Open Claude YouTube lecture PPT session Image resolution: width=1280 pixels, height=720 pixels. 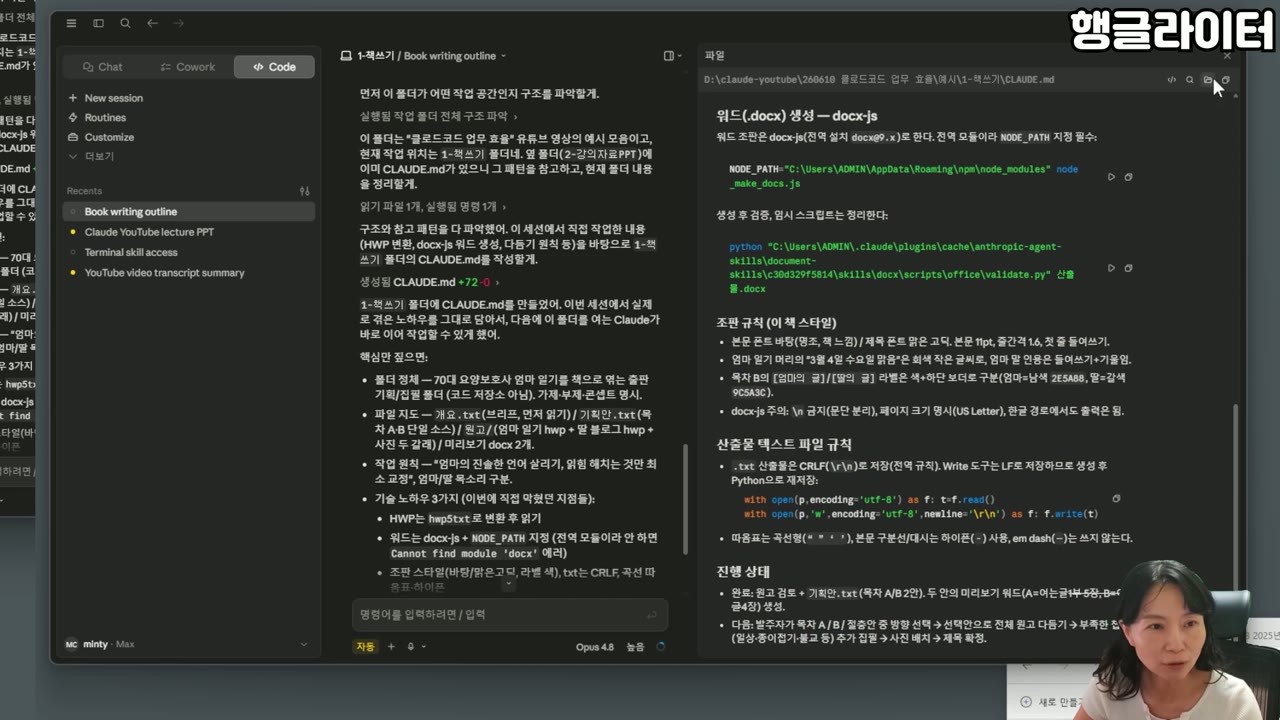(188, 232)
